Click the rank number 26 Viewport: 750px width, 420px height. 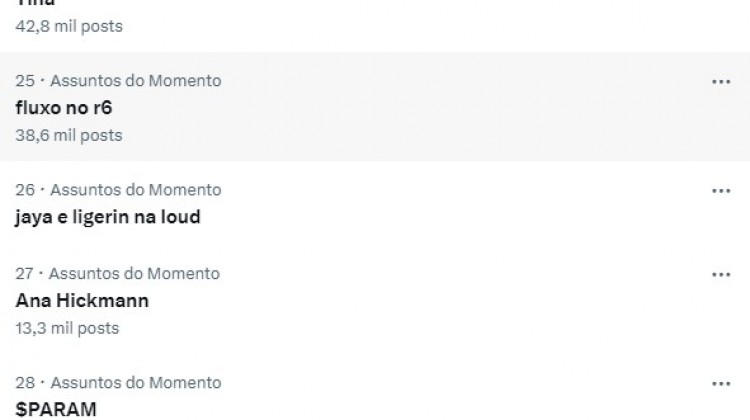click(25, 190)
